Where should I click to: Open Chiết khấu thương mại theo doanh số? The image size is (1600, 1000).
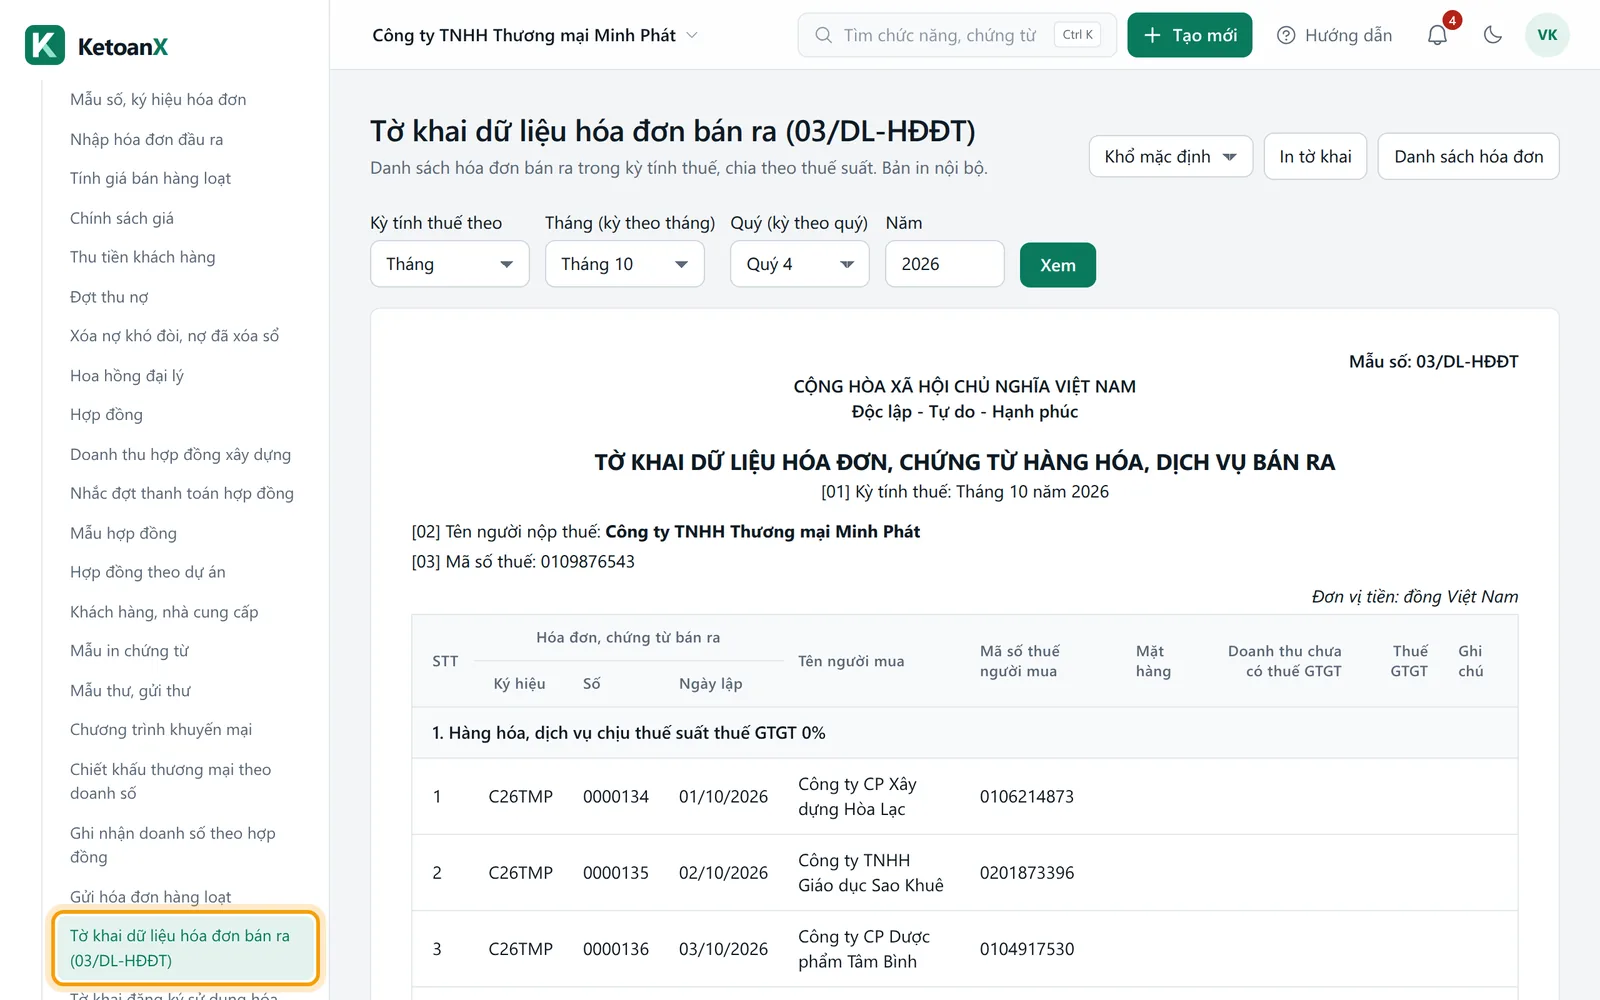point(171,781)
